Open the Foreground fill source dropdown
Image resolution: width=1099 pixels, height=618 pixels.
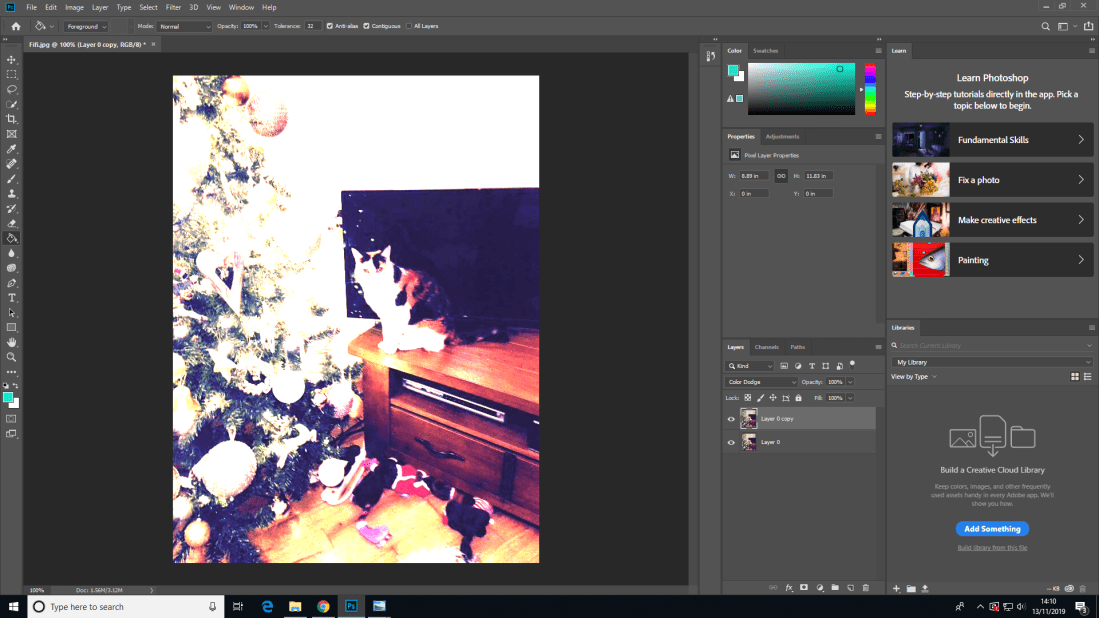pos(86,26)
